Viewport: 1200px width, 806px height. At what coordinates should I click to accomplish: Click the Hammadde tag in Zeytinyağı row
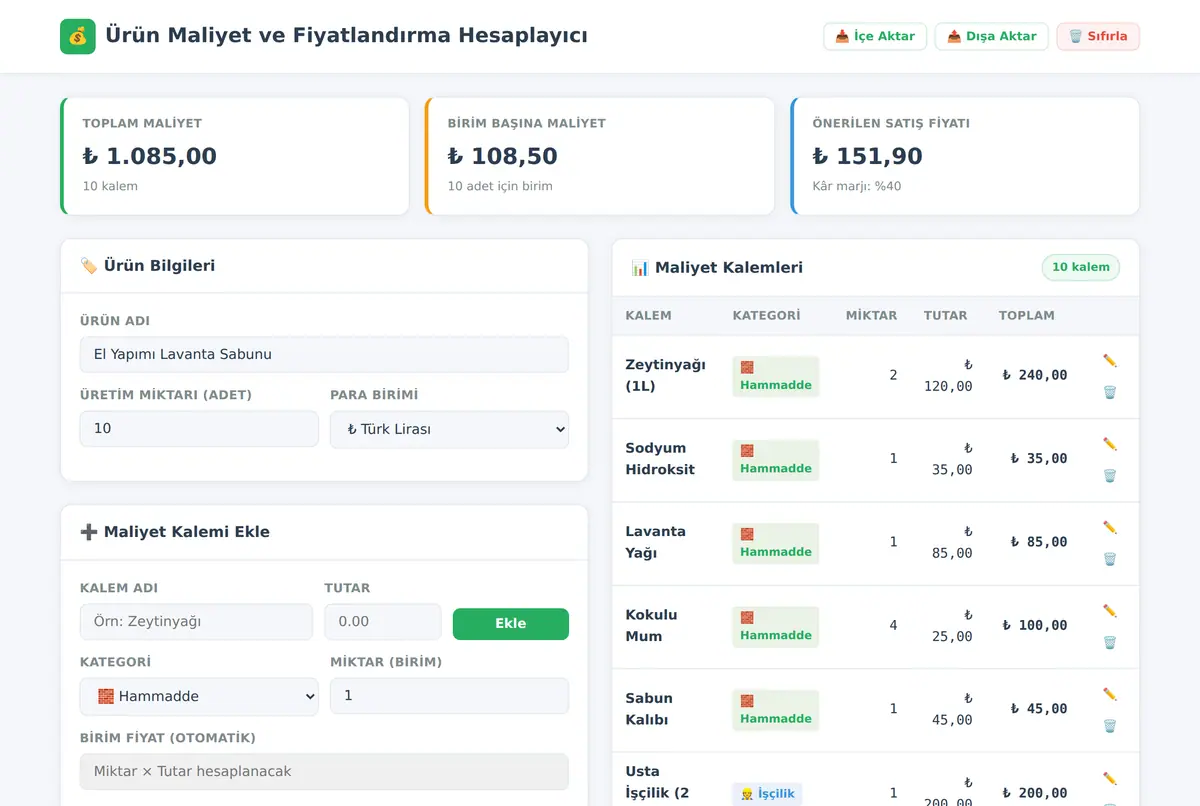coord(775,376)
